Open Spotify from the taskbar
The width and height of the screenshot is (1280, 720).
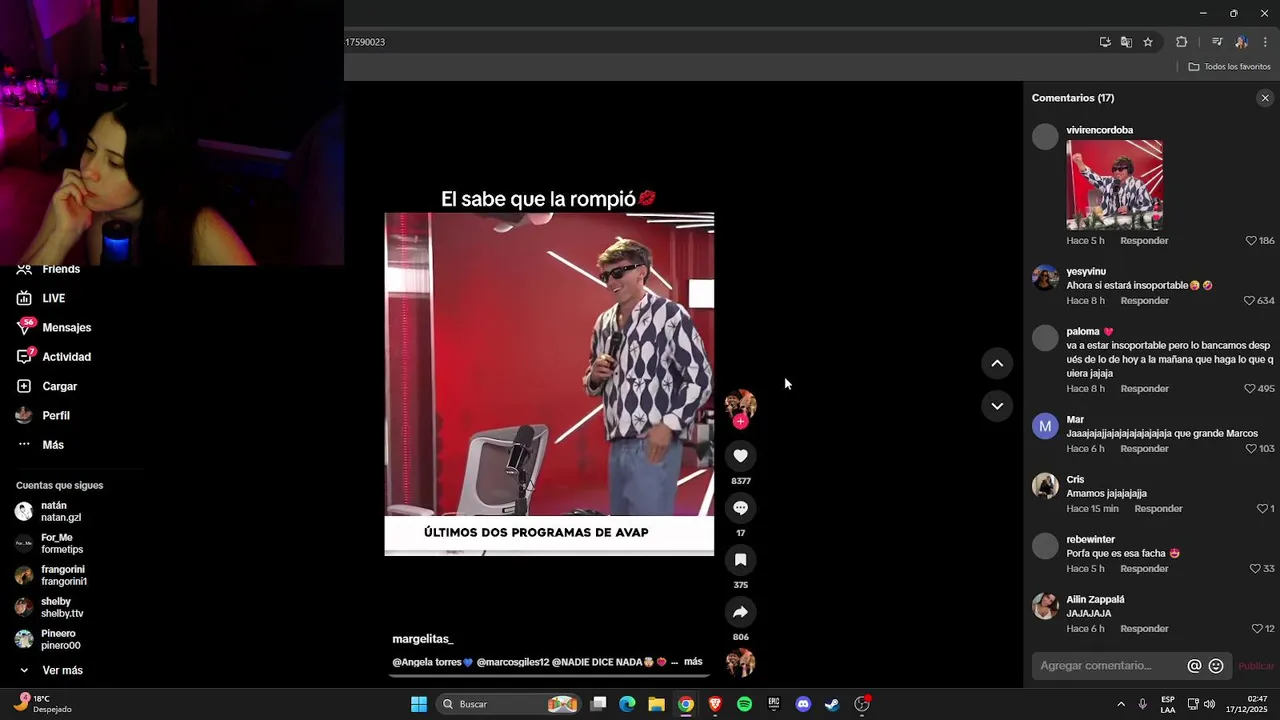point(744,704)
